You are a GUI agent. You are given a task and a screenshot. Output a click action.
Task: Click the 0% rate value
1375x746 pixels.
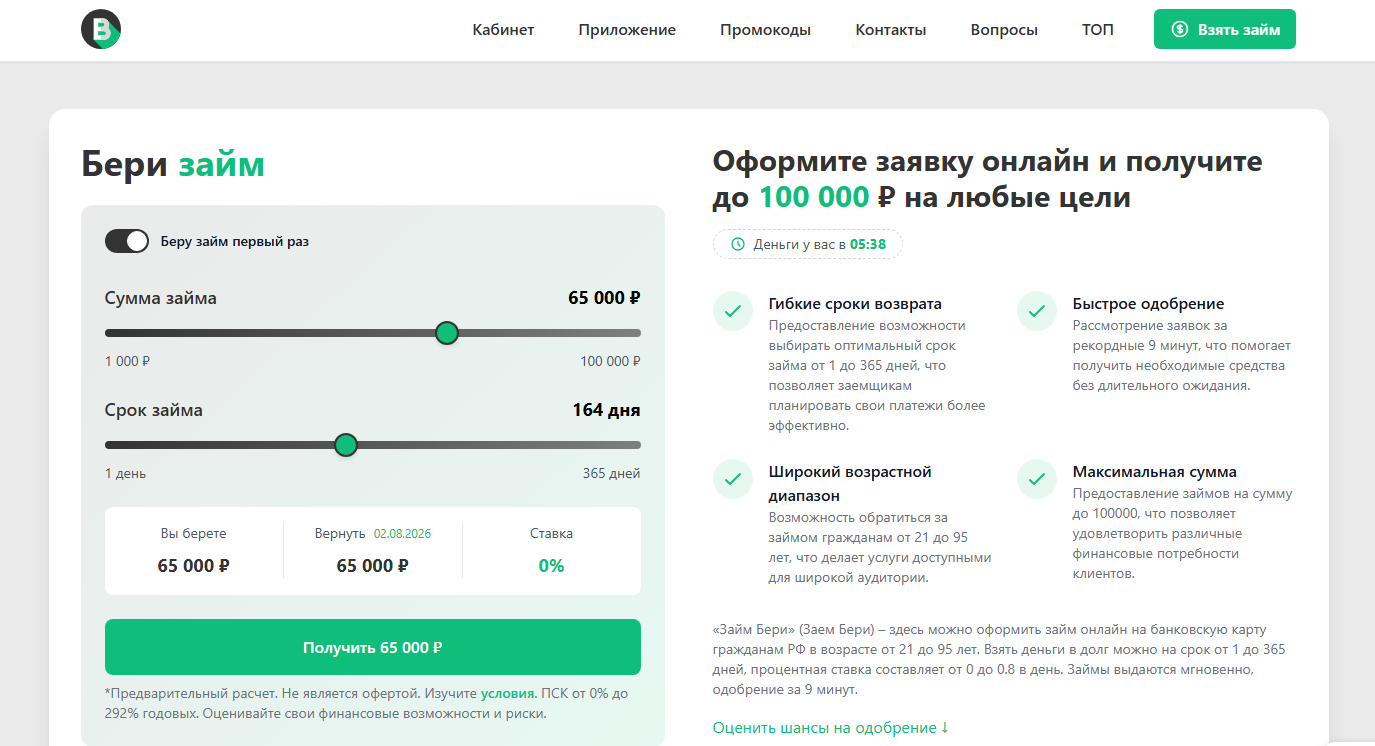click(551, 566)
